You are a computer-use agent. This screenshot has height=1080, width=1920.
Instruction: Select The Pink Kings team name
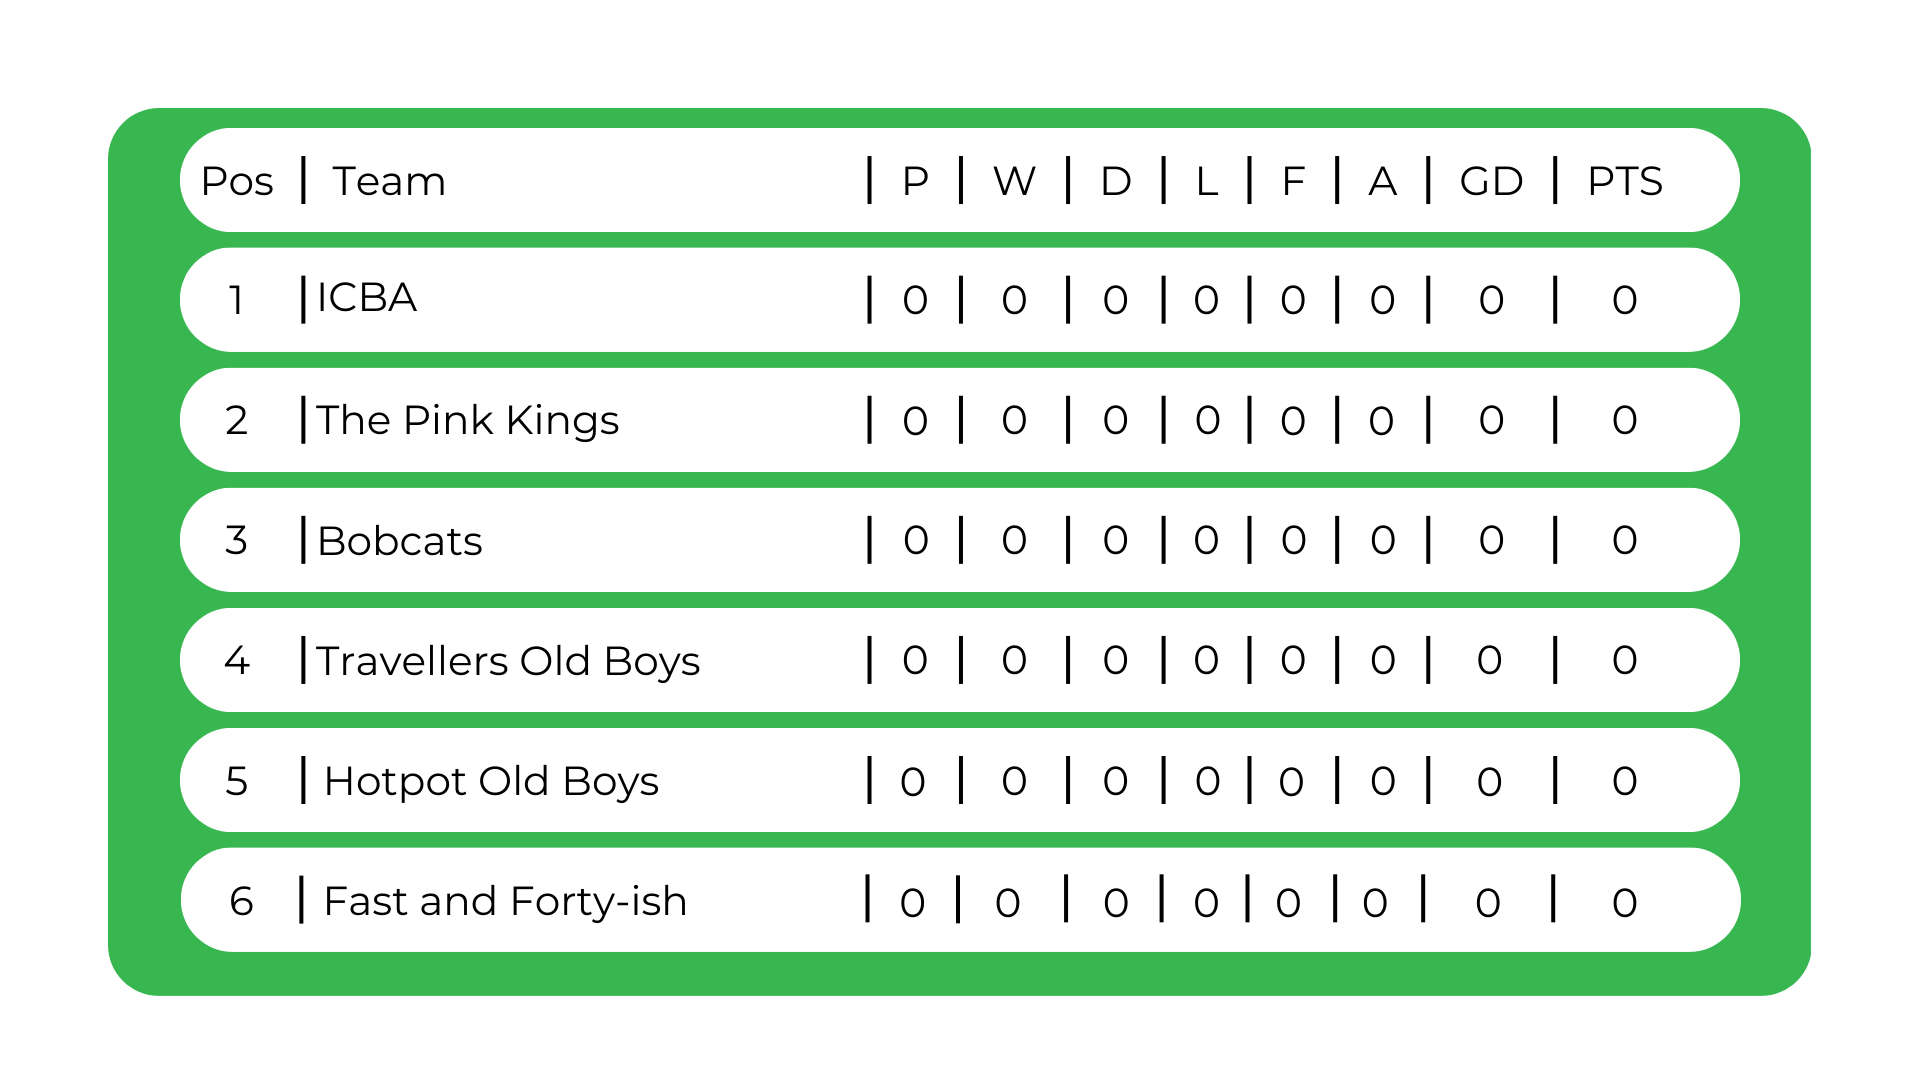coord(467,420)
